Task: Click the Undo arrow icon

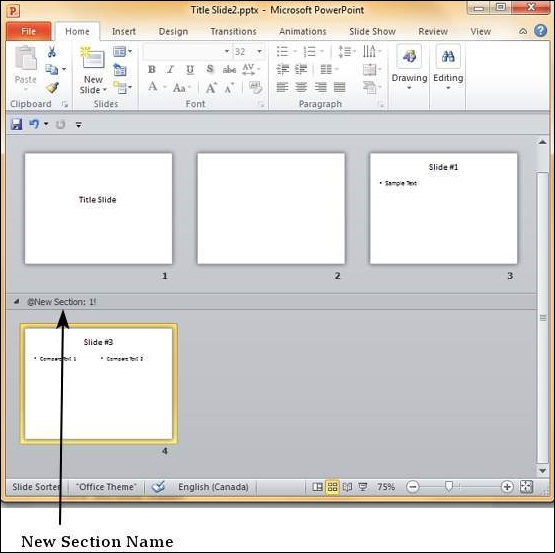Action: click(x=34, y=124)
